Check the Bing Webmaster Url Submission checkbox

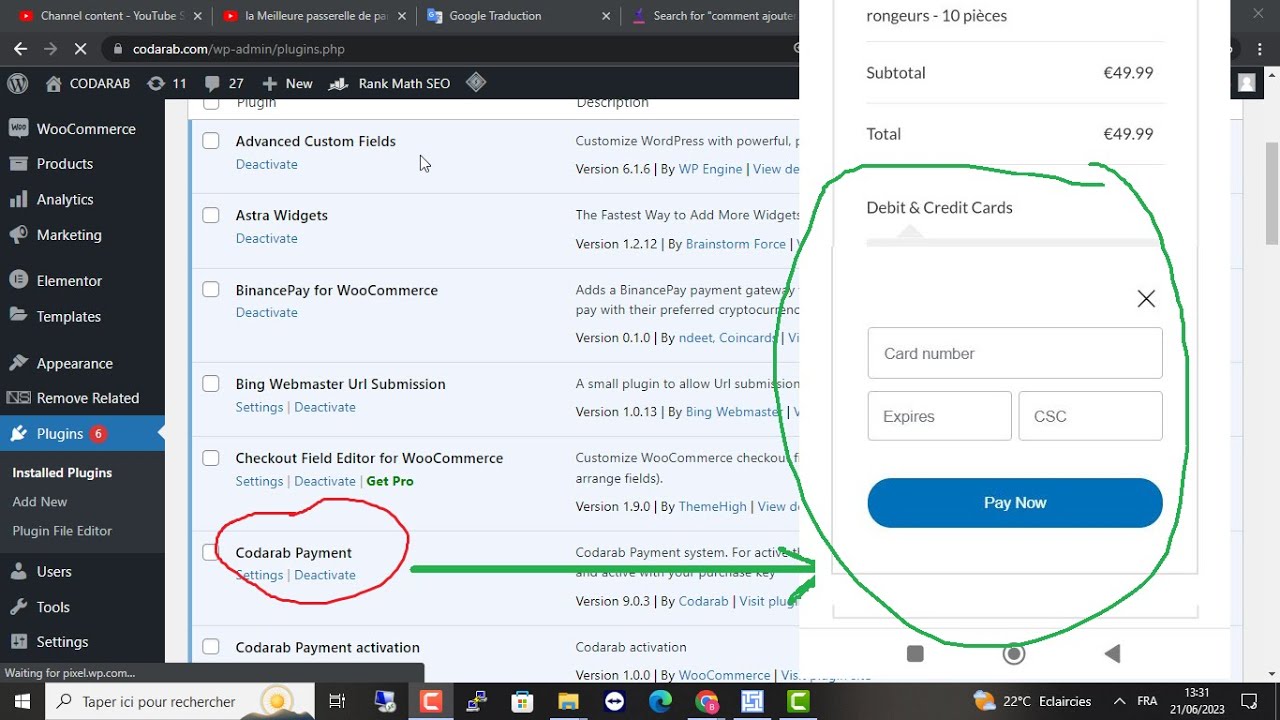coord(211,384)
